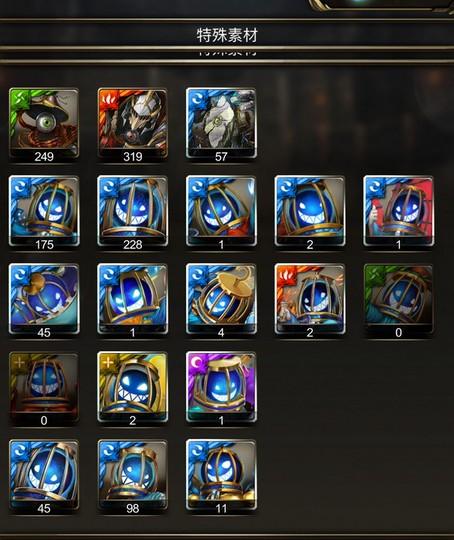Select the lidded cage spirit with count 4
This screenshot has height=540, width=454.
(x=221, y=300)
